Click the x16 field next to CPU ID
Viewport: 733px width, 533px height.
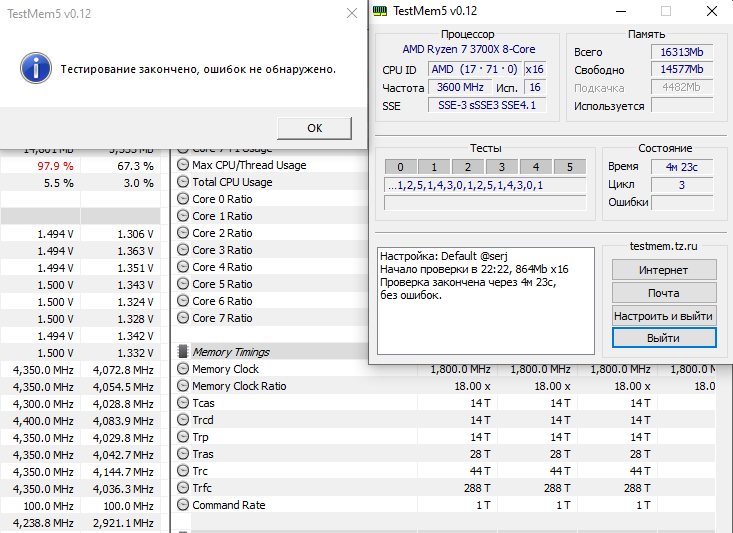(x=535, y=69)
